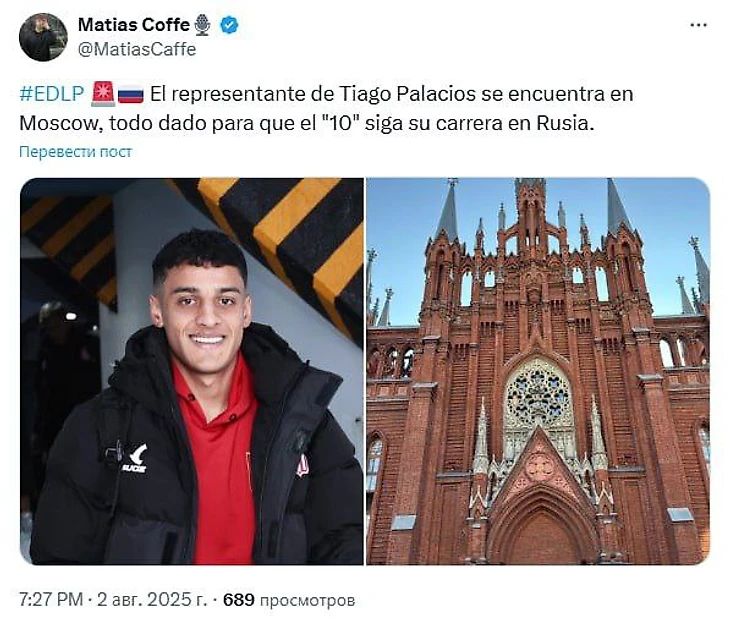
Task: Click the Russian flag emoji
Action: 130,95
